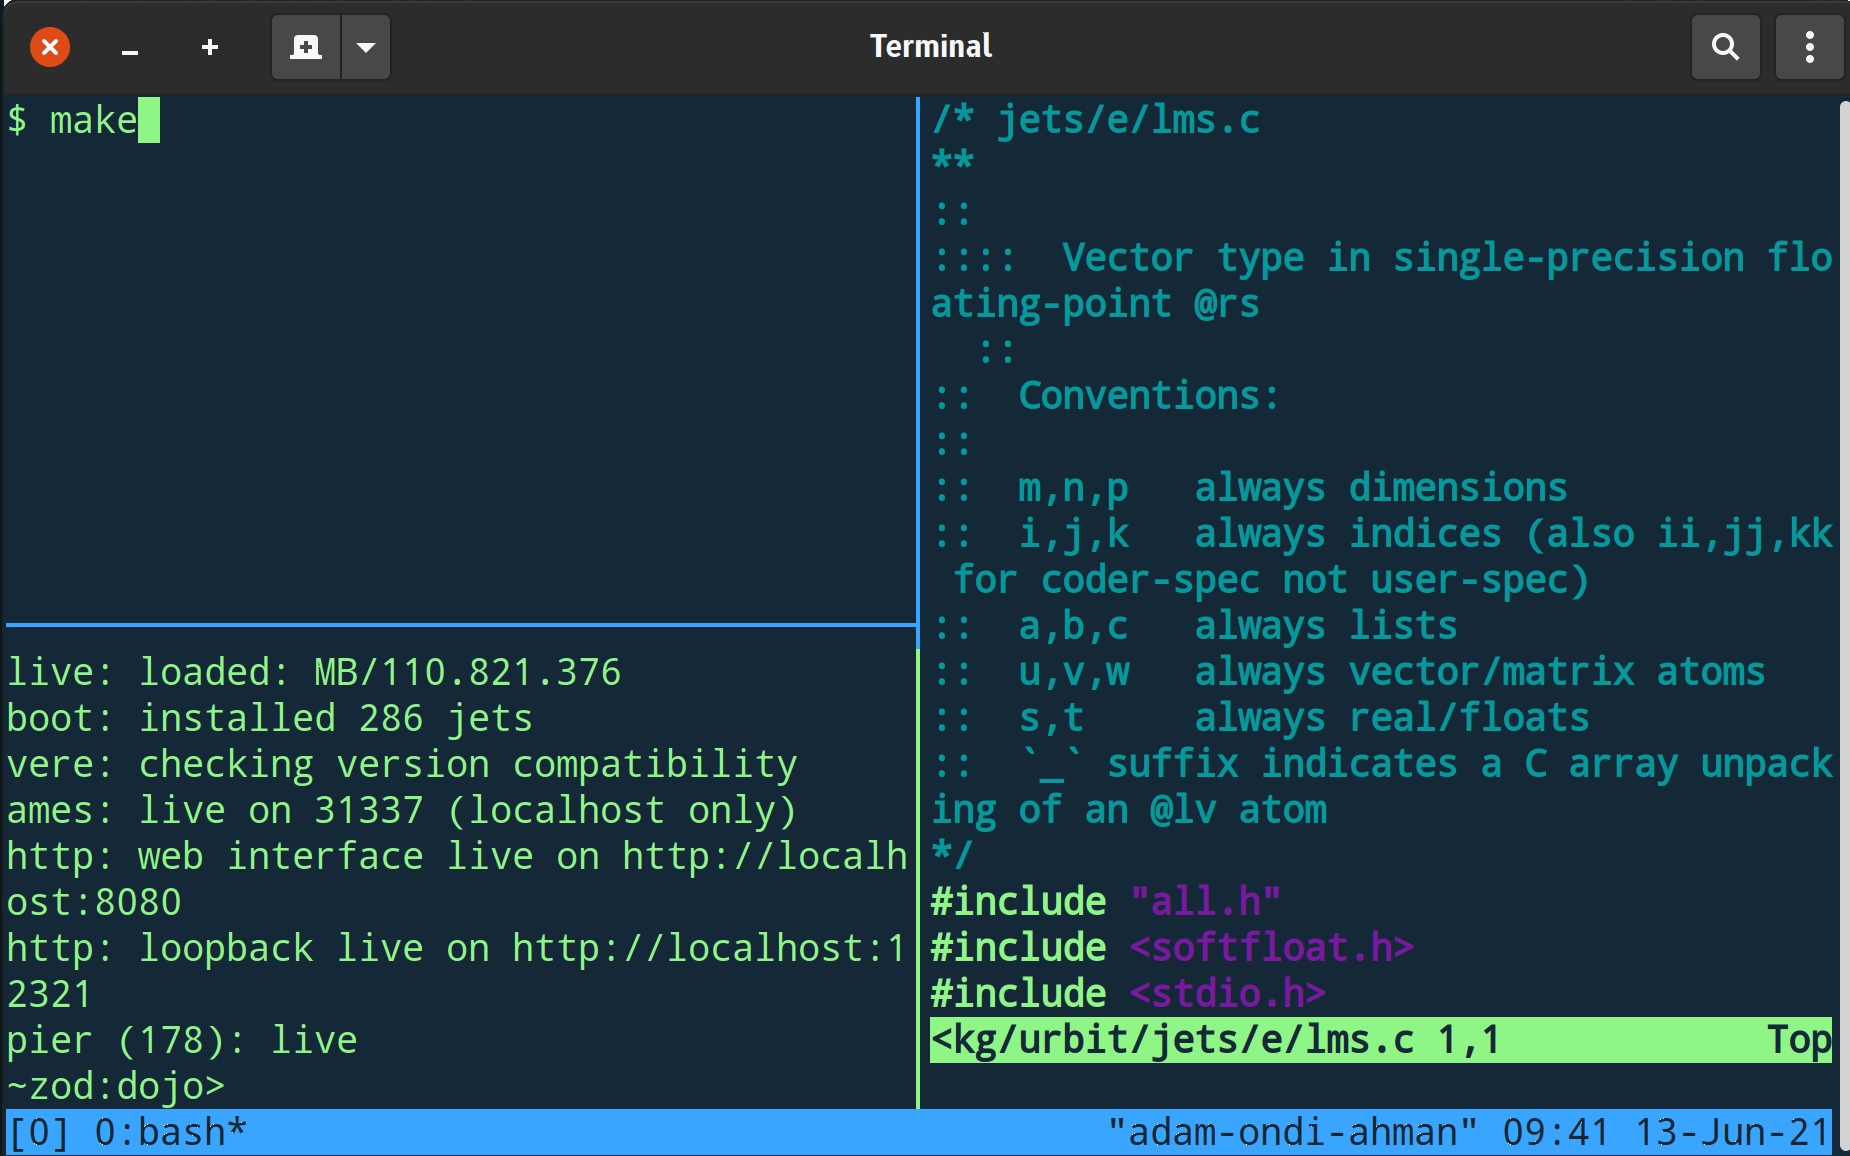Click the hostname "adam-ondi-ahman" in the status bar

pos(1292,1133)
